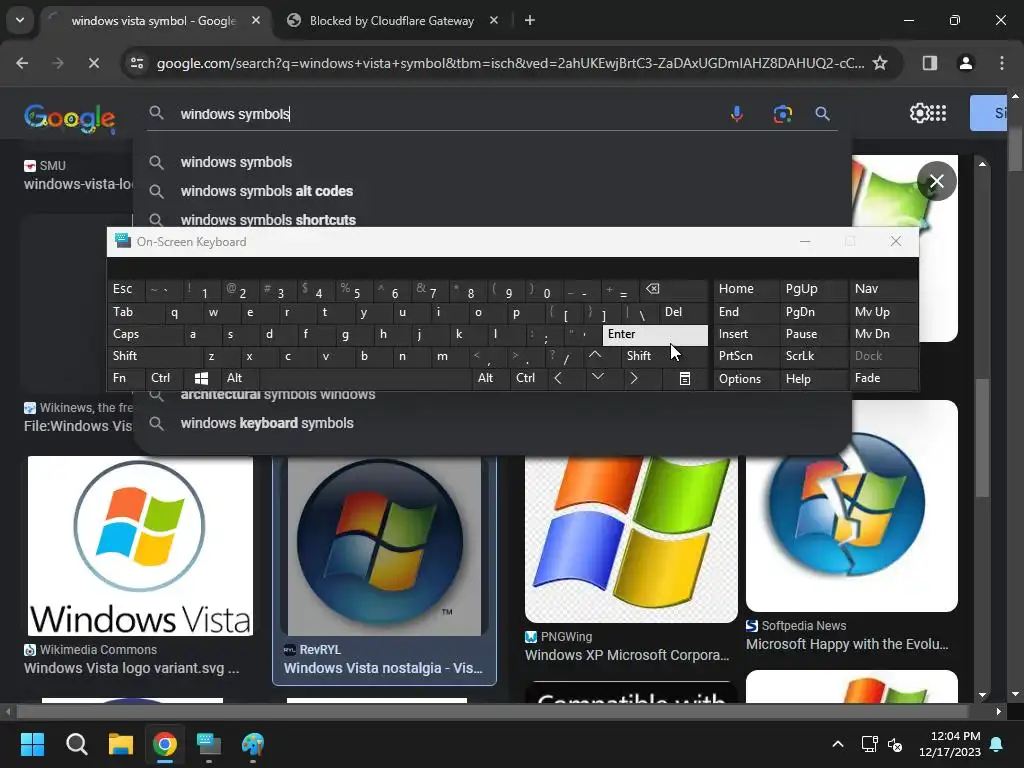The image size is (1024, 768).
Task: Click the voice search microphone icon
Action: 737,114
